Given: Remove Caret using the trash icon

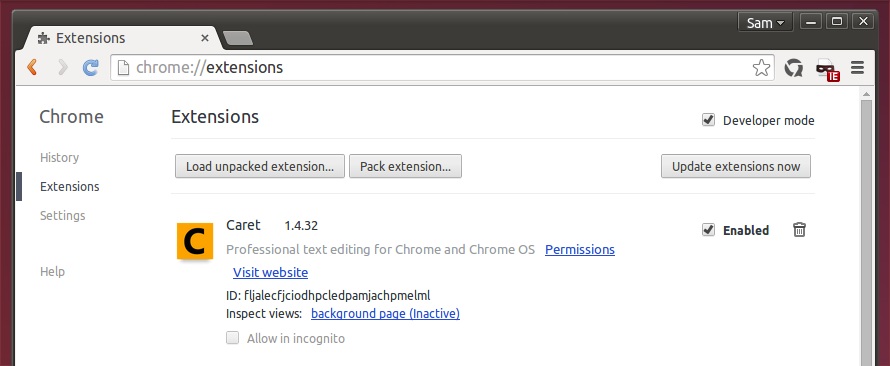Looking at the screenshot, I should pos(799,230).
